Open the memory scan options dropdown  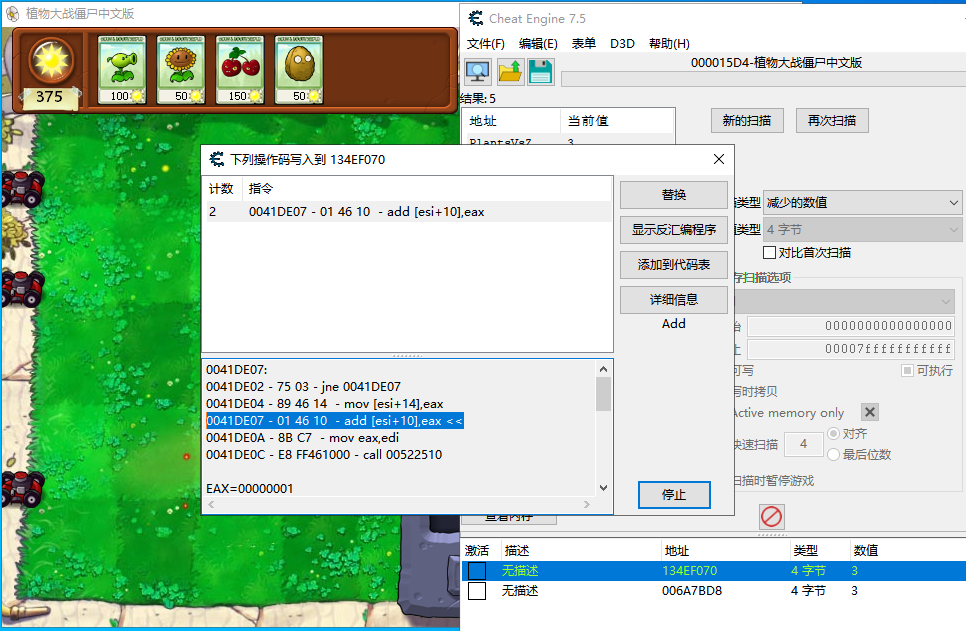click(x=844, y=301)
